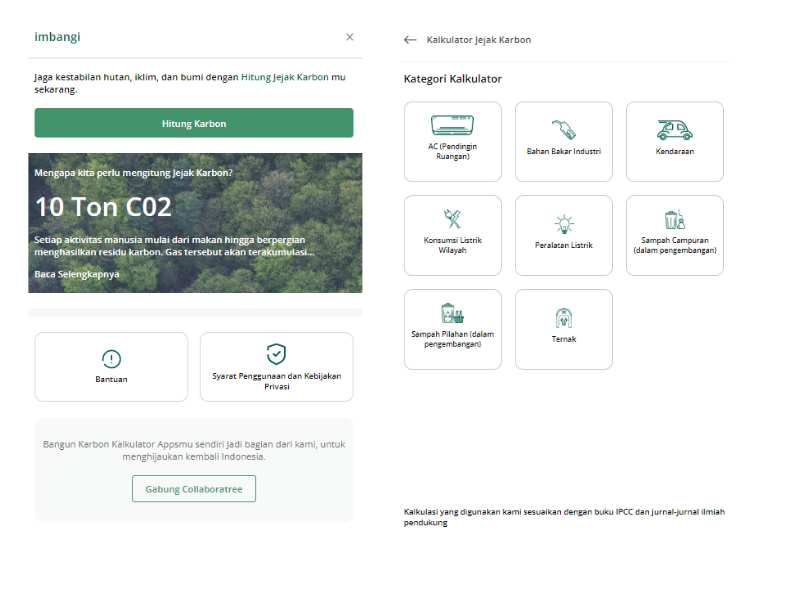Screen dimensions: 800x600
Task: Click Peralatan Listrik label
Action: tap(564, 245)
